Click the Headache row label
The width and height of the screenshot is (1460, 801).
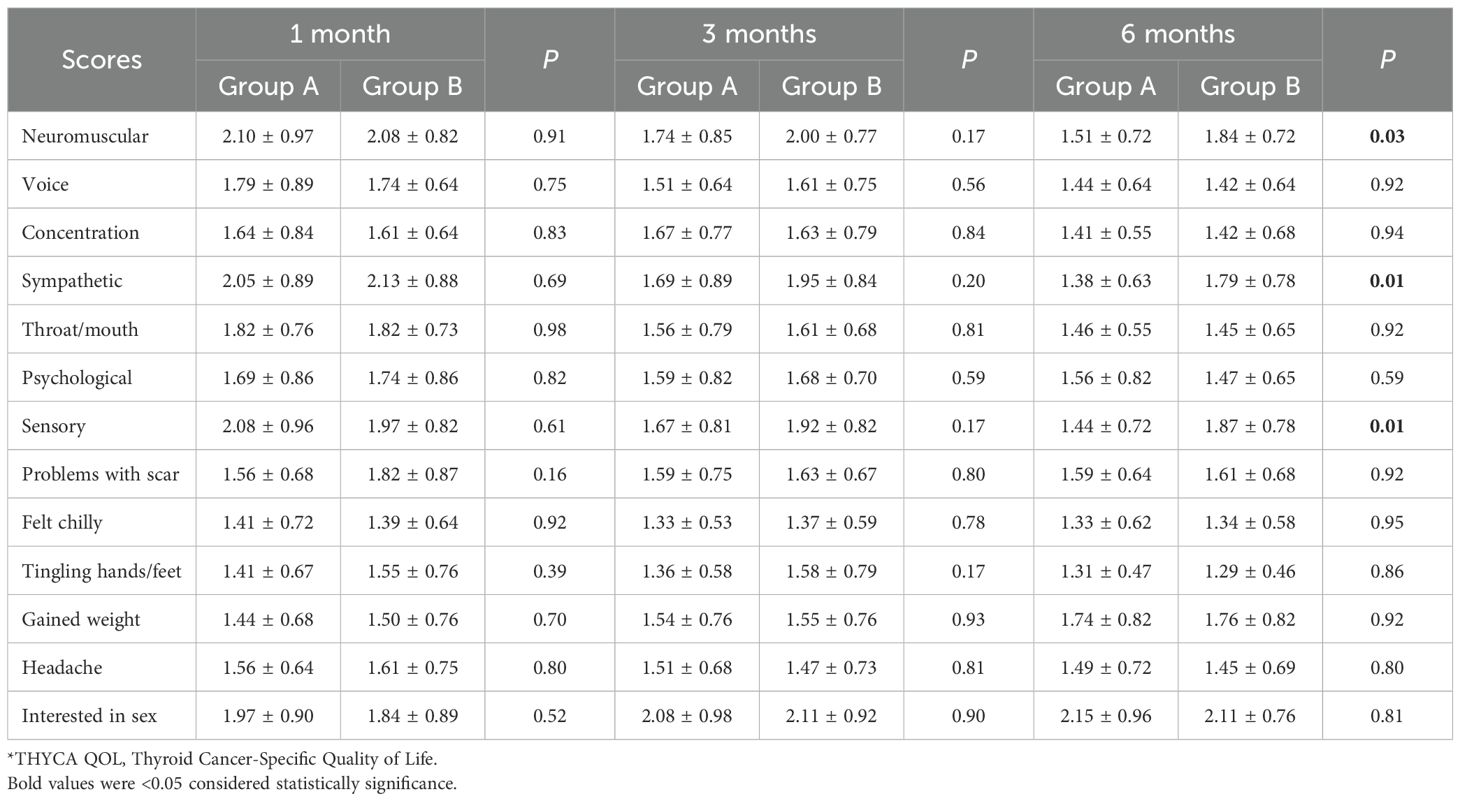coord(58,668)
